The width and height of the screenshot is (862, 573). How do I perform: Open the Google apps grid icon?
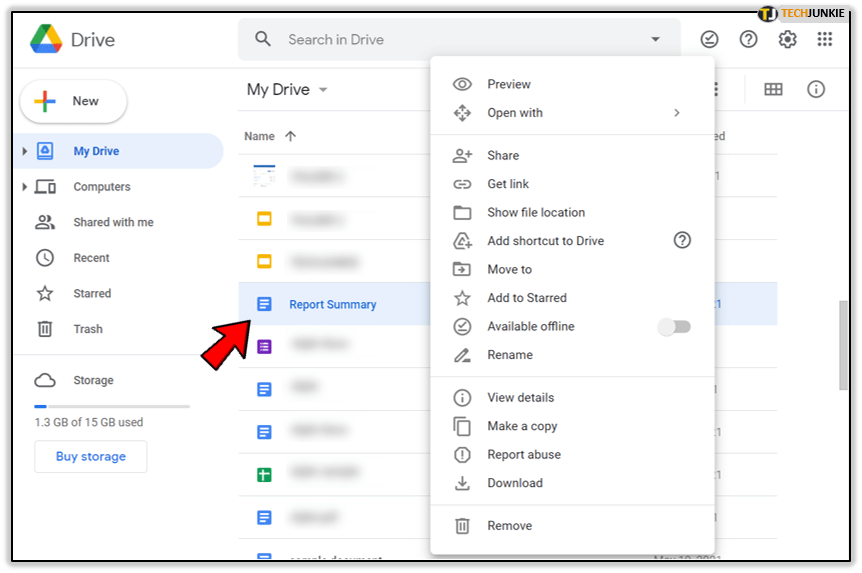click(825, 40)
